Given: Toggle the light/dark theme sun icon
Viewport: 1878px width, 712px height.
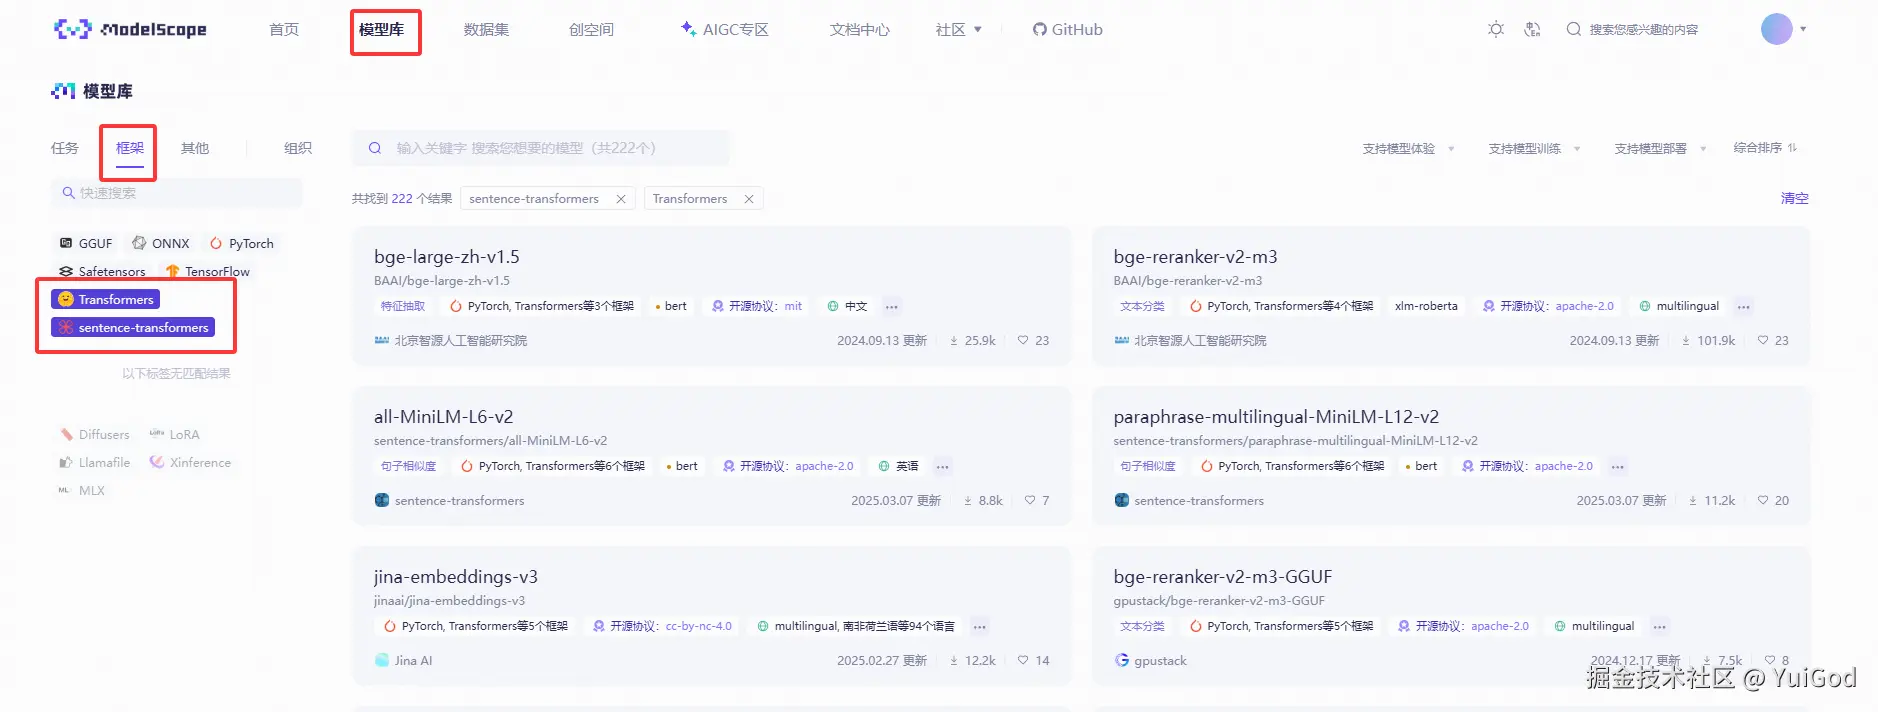Looking at the screenshot, I should [1496, 29].
